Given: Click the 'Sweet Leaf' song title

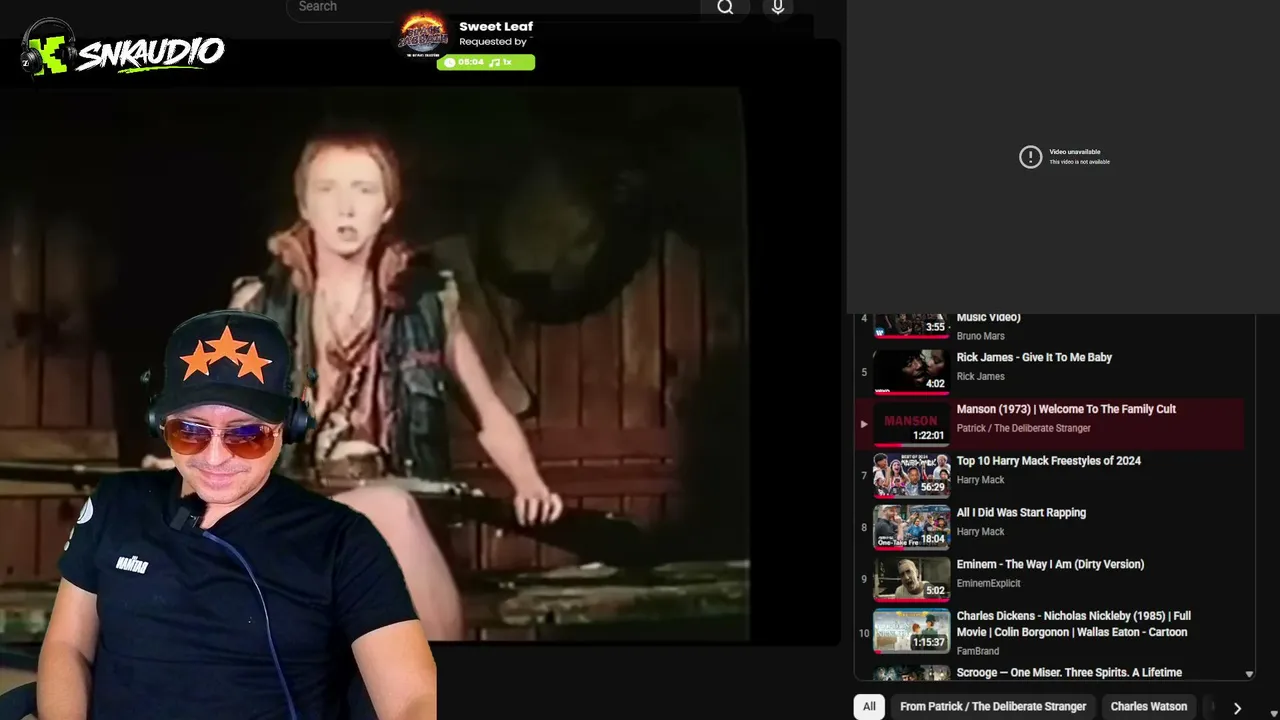Looking at the screenshot, I should (496, 26).
